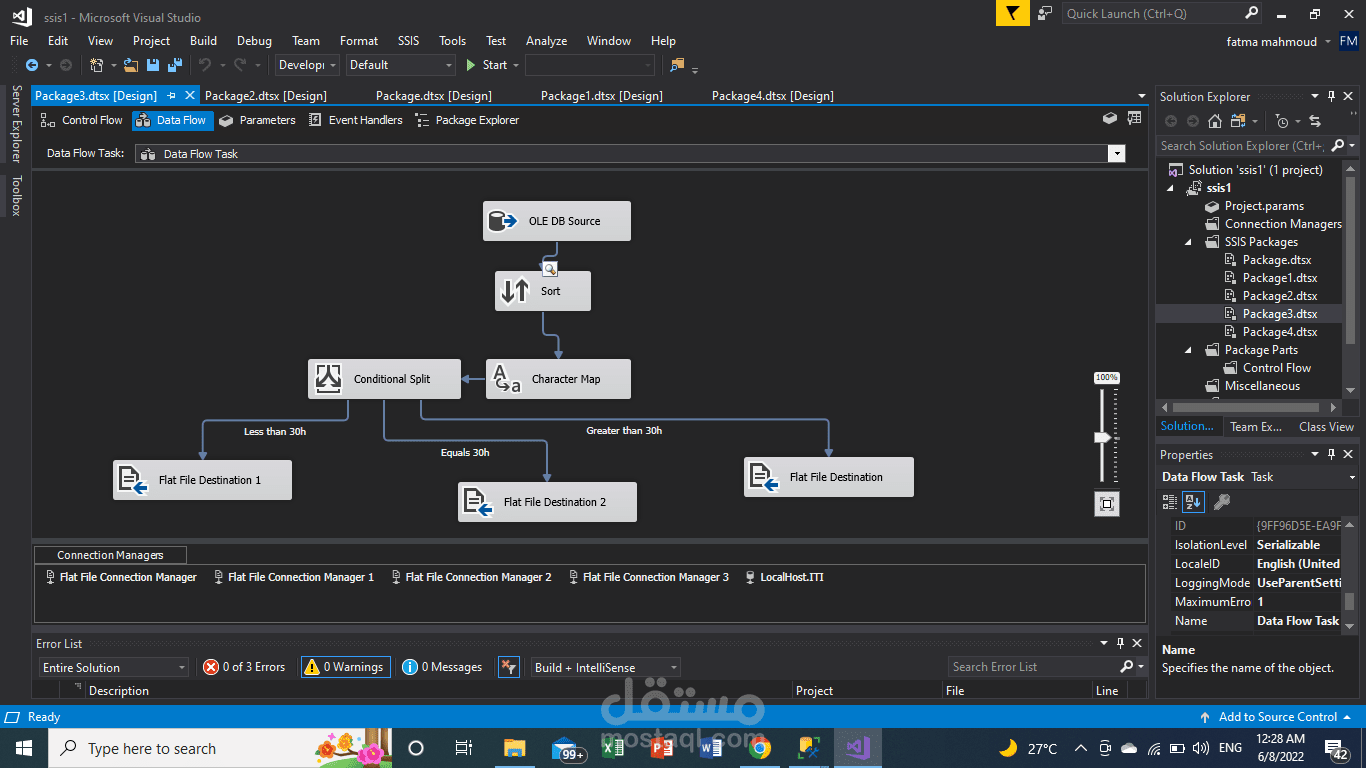The height and width of the screenshot is (768, 1366).
Task: Toggle the 0 Messages filter button
Action: click(x=442, y=667)
